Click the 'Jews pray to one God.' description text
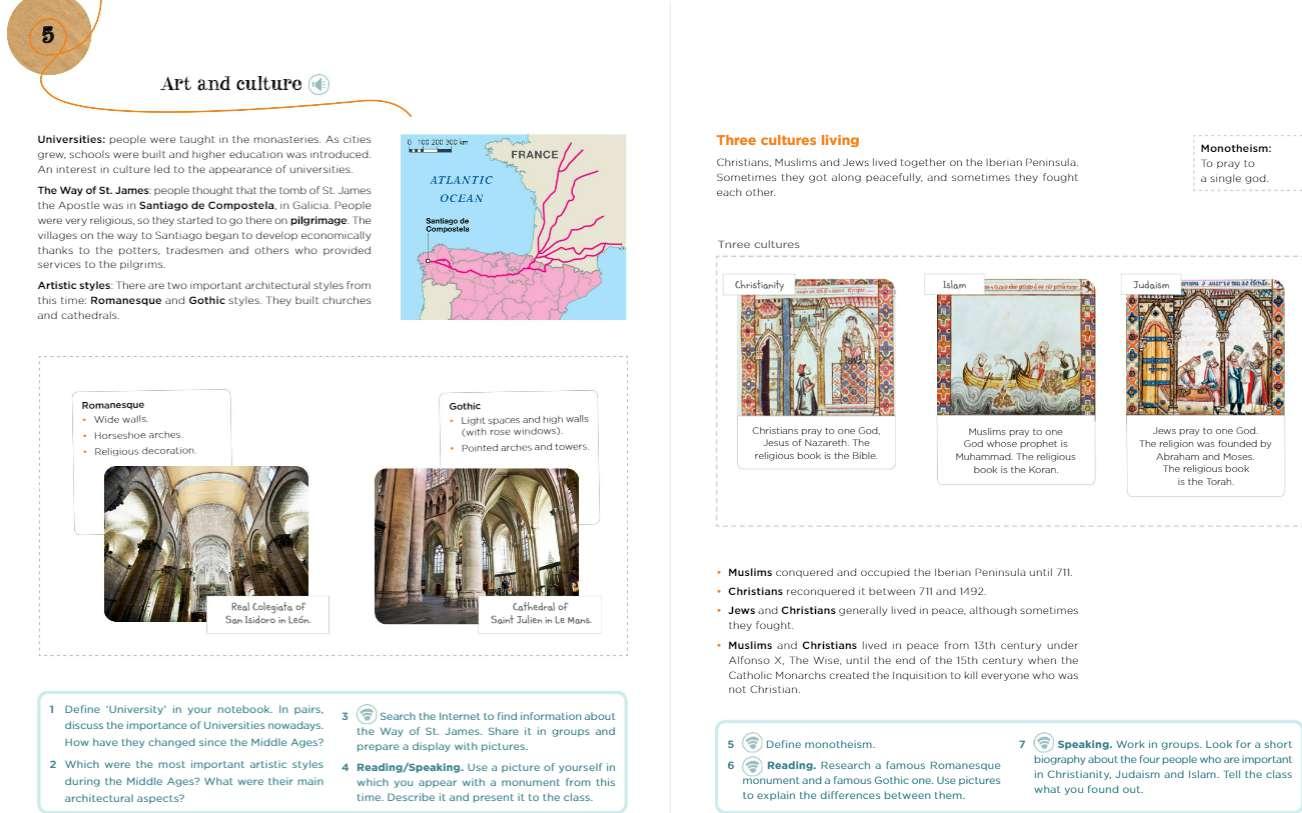This screenshot has width=1302, height=813. (1205, 456)
